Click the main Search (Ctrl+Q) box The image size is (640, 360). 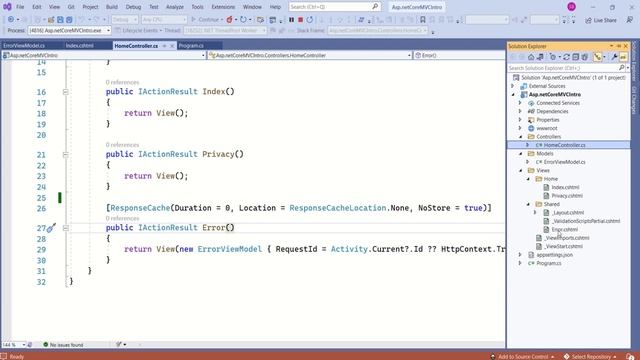click(334, 7)
